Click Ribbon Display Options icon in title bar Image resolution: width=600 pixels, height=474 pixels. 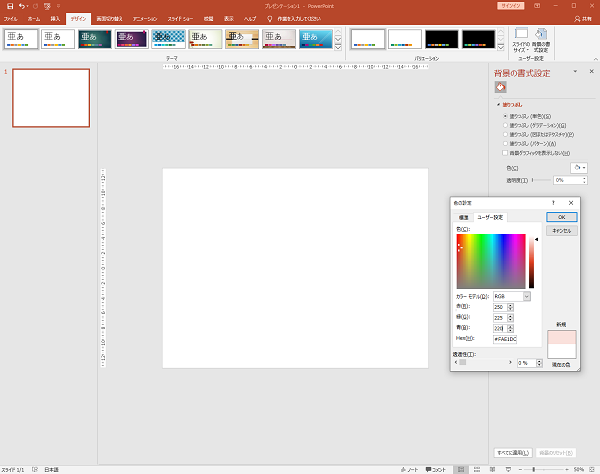[537, 6]
